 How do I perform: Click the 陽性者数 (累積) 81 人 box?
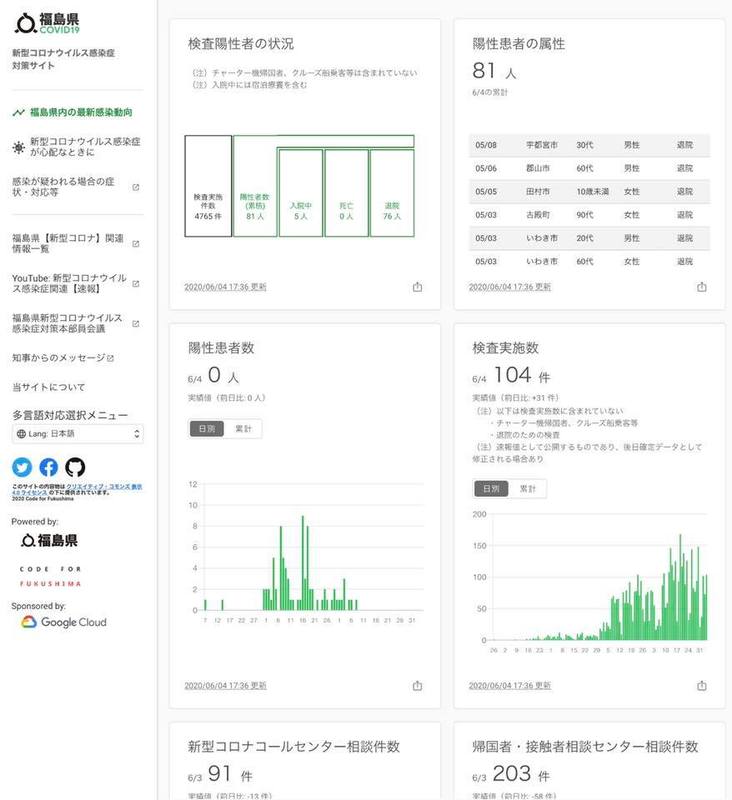[255, 186]
